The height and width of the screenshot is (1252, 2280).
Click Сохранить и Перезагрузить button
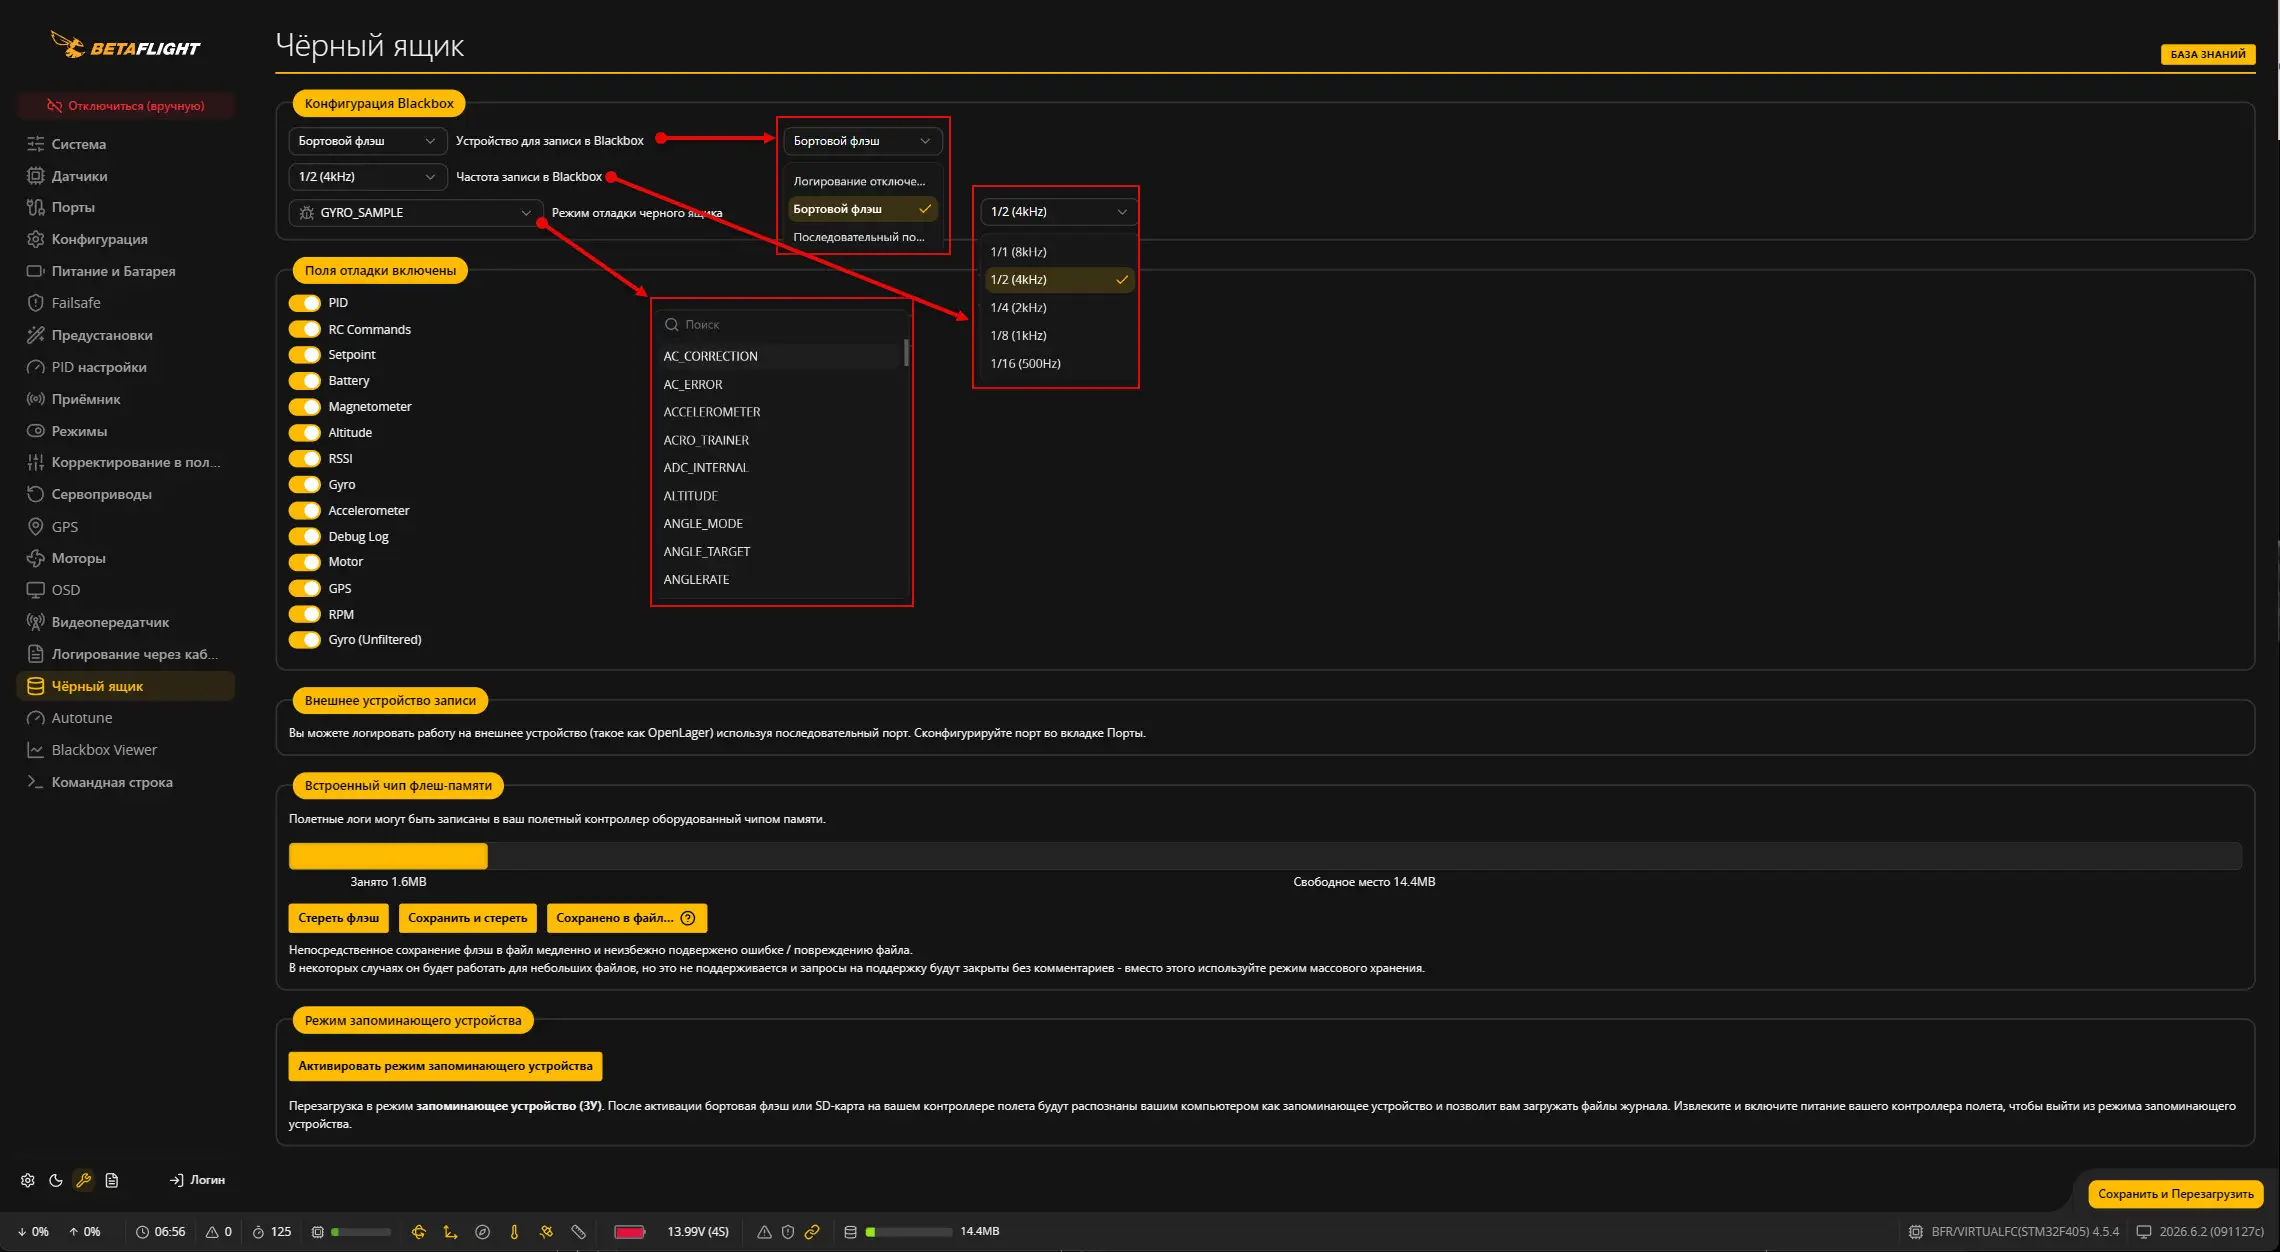[2175, 1194]
